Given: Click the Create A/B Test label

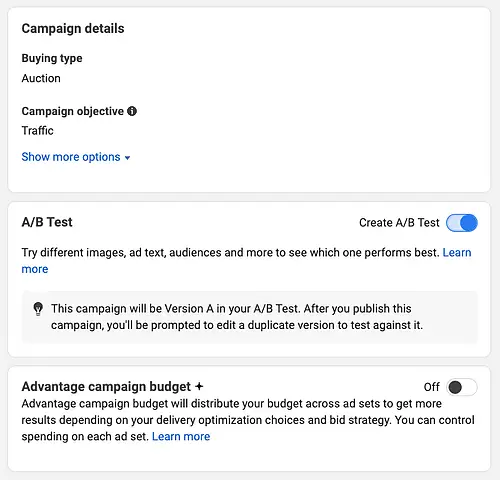Looking at the screenshot, I should 399,223.
